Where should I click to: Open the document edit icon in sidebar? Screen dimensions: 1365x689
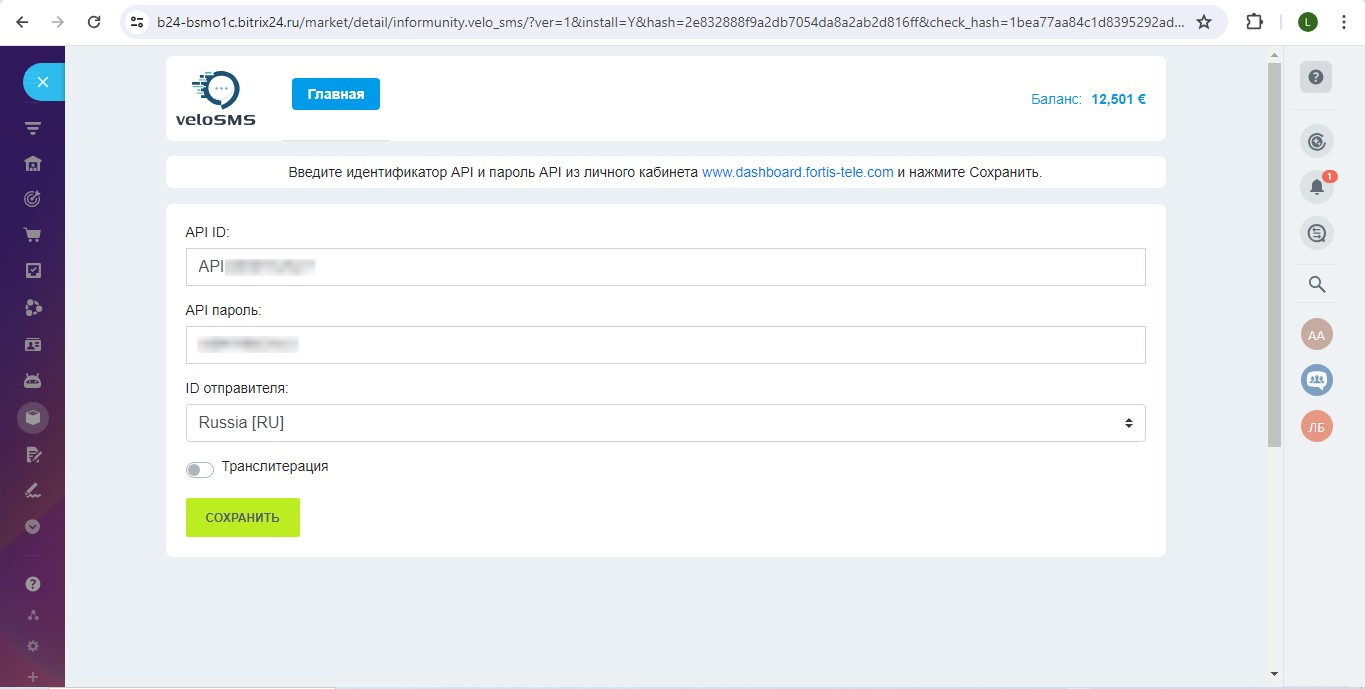click(33, 455)
